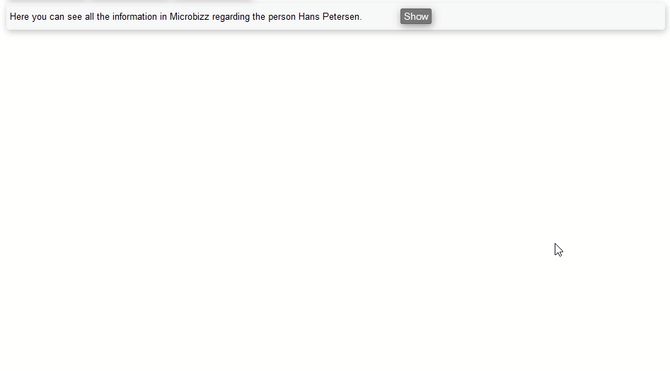Open Hans Petersen's stored data with Show

click(x=416, y=17)
